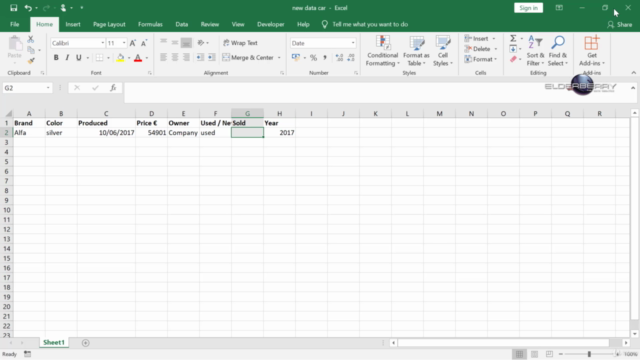Viewport: 640px width, 360px height.
Task: Increase indent in cell
Action: tap(211, 58)
